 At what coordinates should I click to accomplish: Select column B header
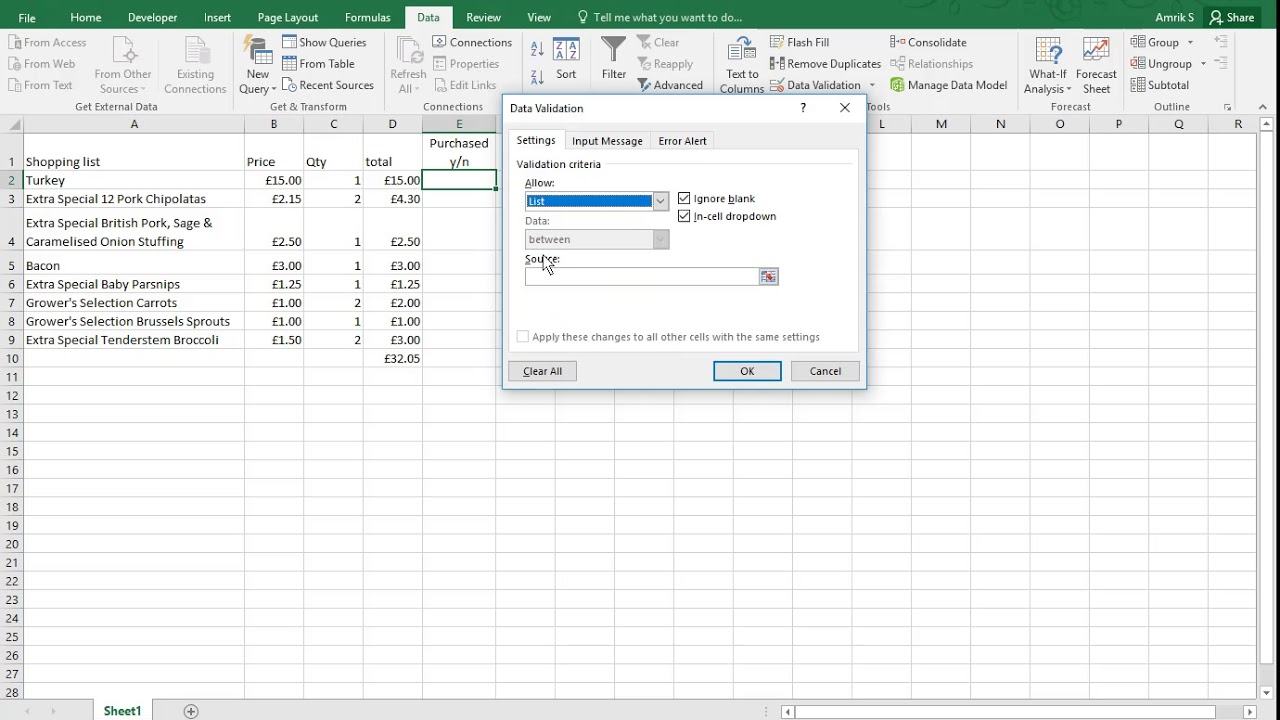point(273,124)
